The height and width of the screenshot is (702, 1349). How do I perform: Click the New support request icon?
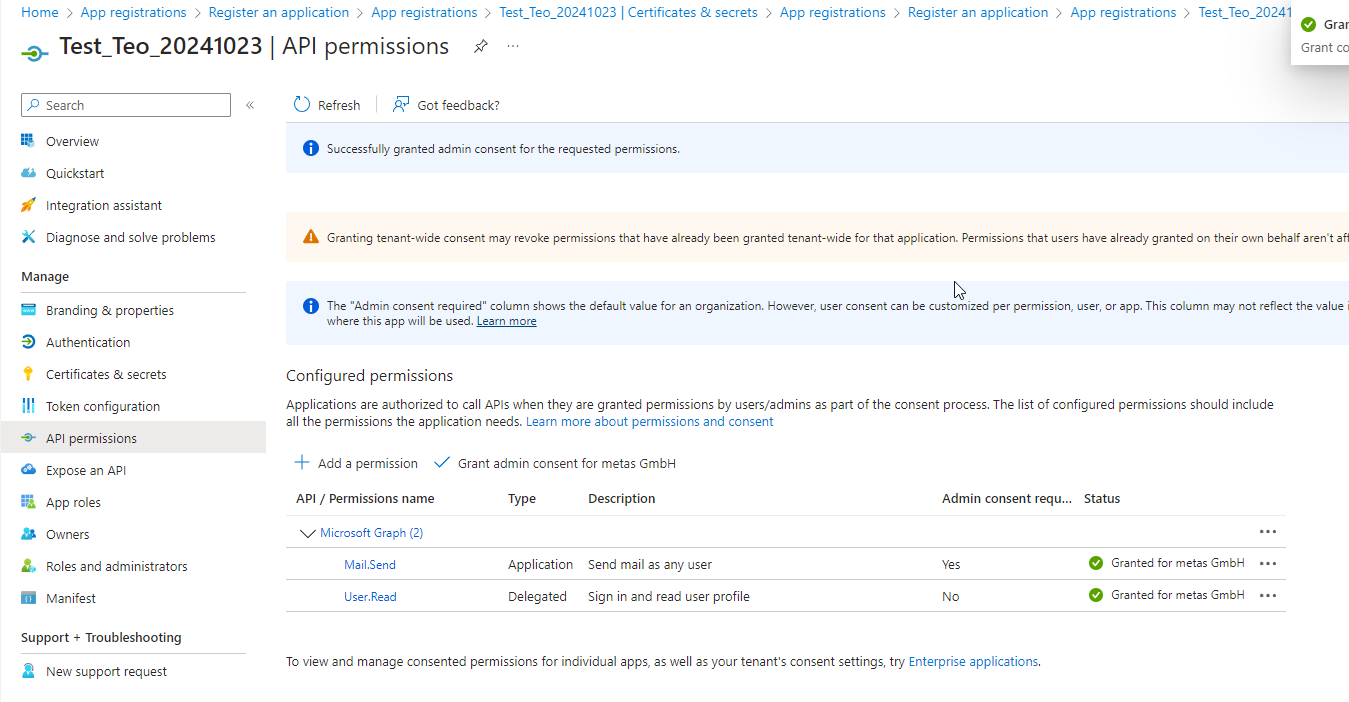[x=28, y=671]
